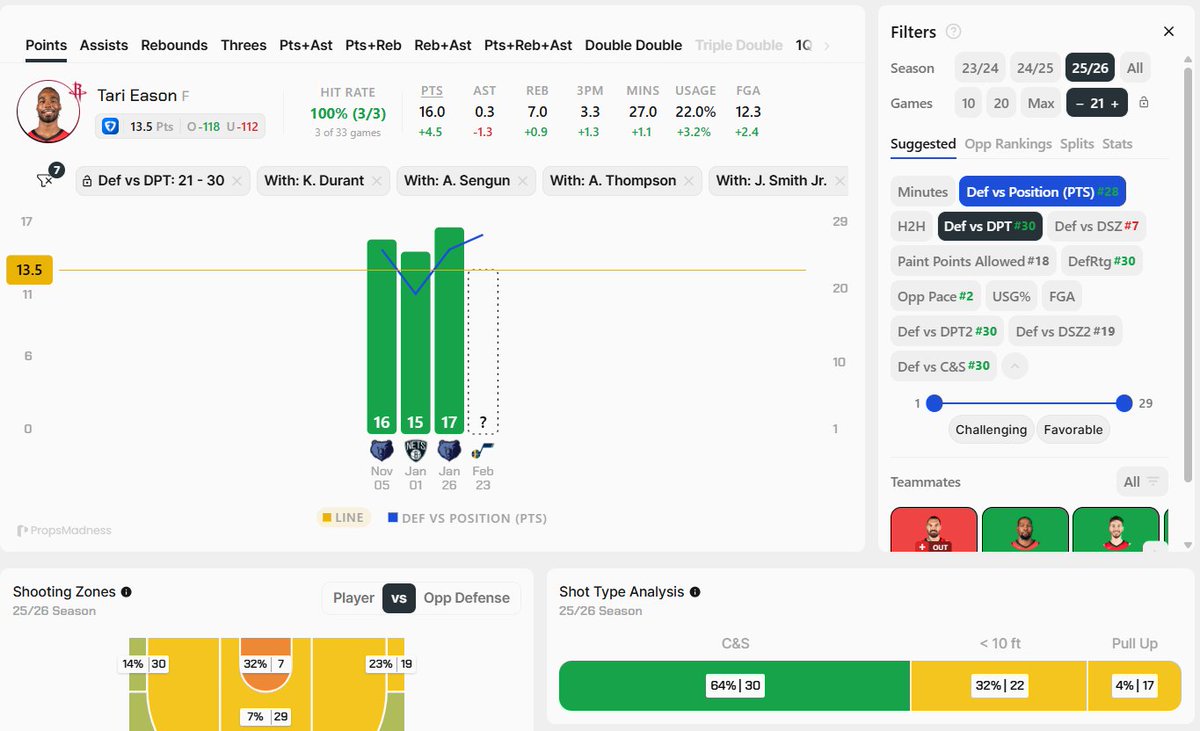The image size is (1200, 731).
Task: Click the Memphis Grizzlies logo for Nov 05
Action: click(382, 450)
